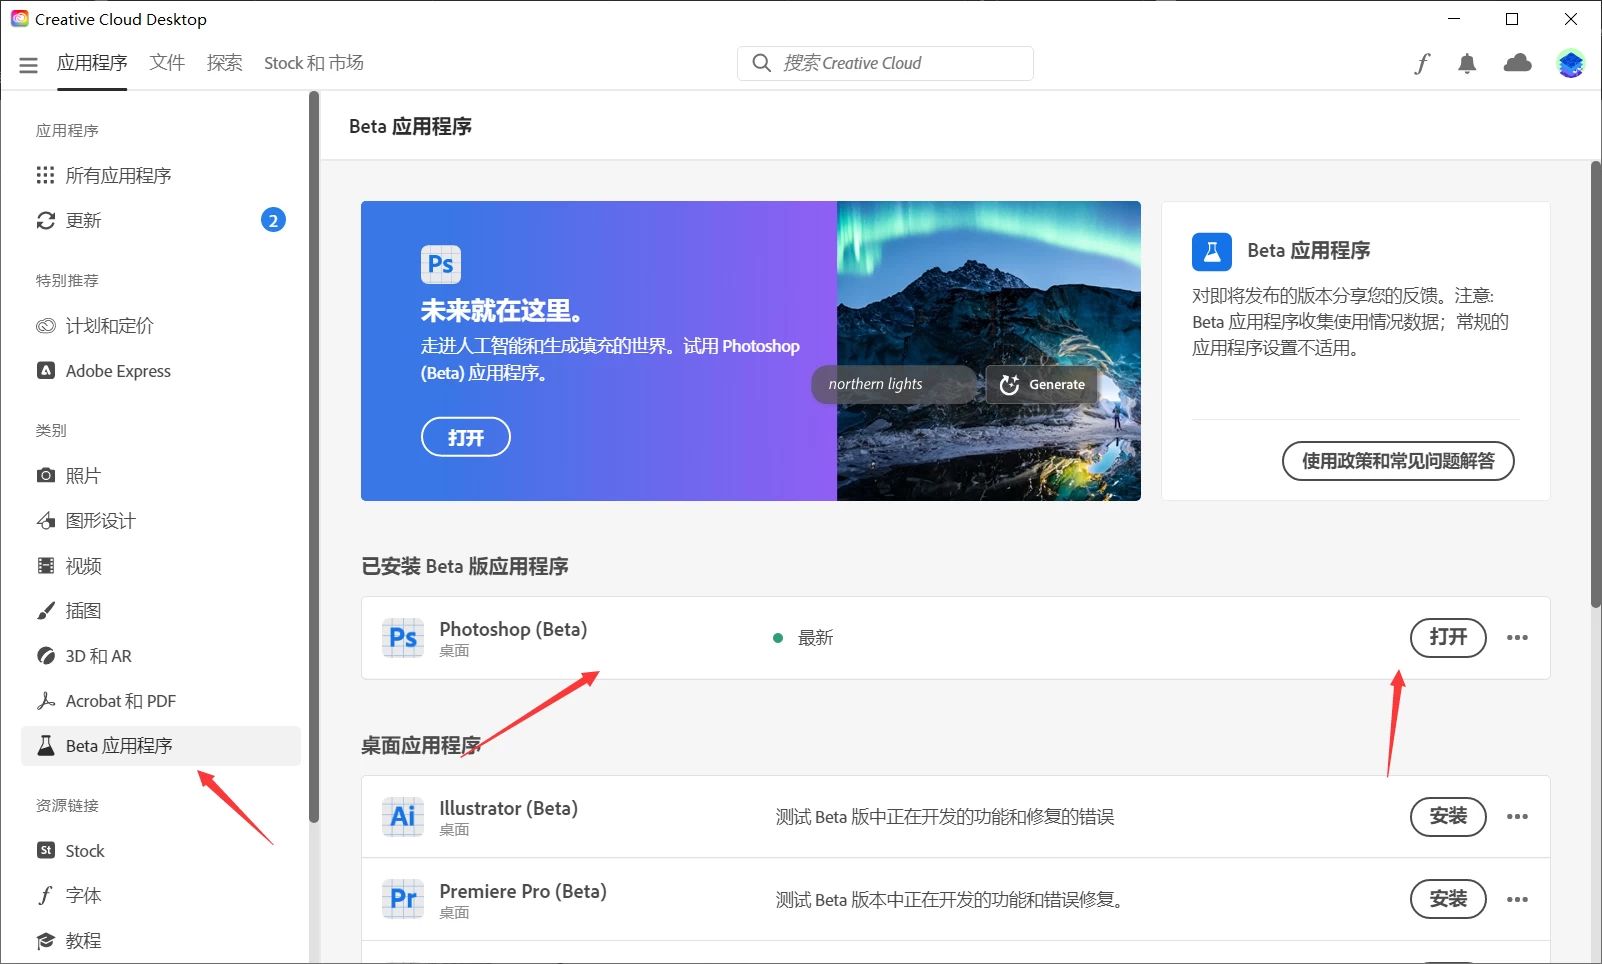Open the user profile avatar
1602x964 pixels.
coord(1570,64)
